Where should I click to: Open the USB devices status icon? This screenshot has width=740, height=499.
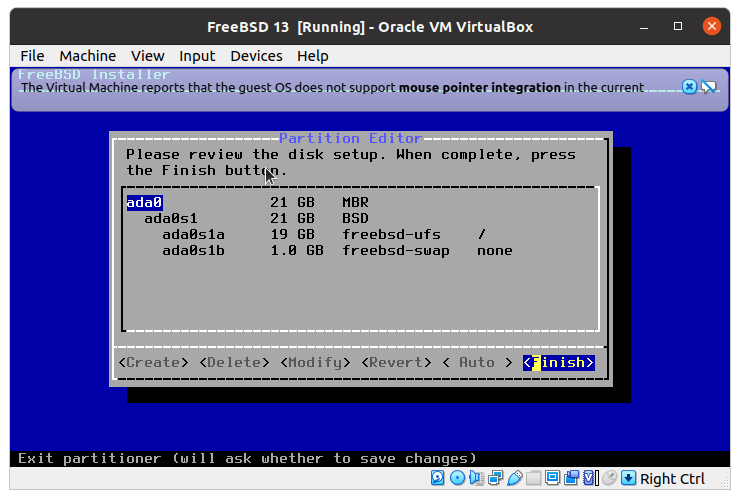point(515,478)
